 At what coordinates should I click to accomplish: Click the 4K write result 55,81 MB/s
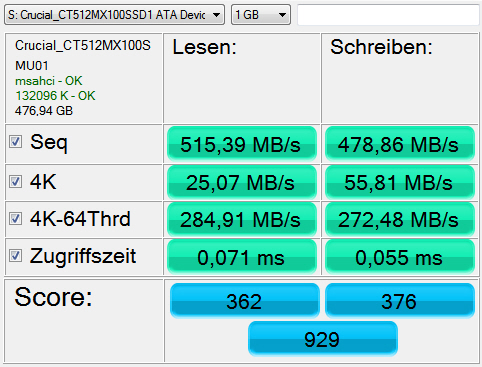click(400, 182)
